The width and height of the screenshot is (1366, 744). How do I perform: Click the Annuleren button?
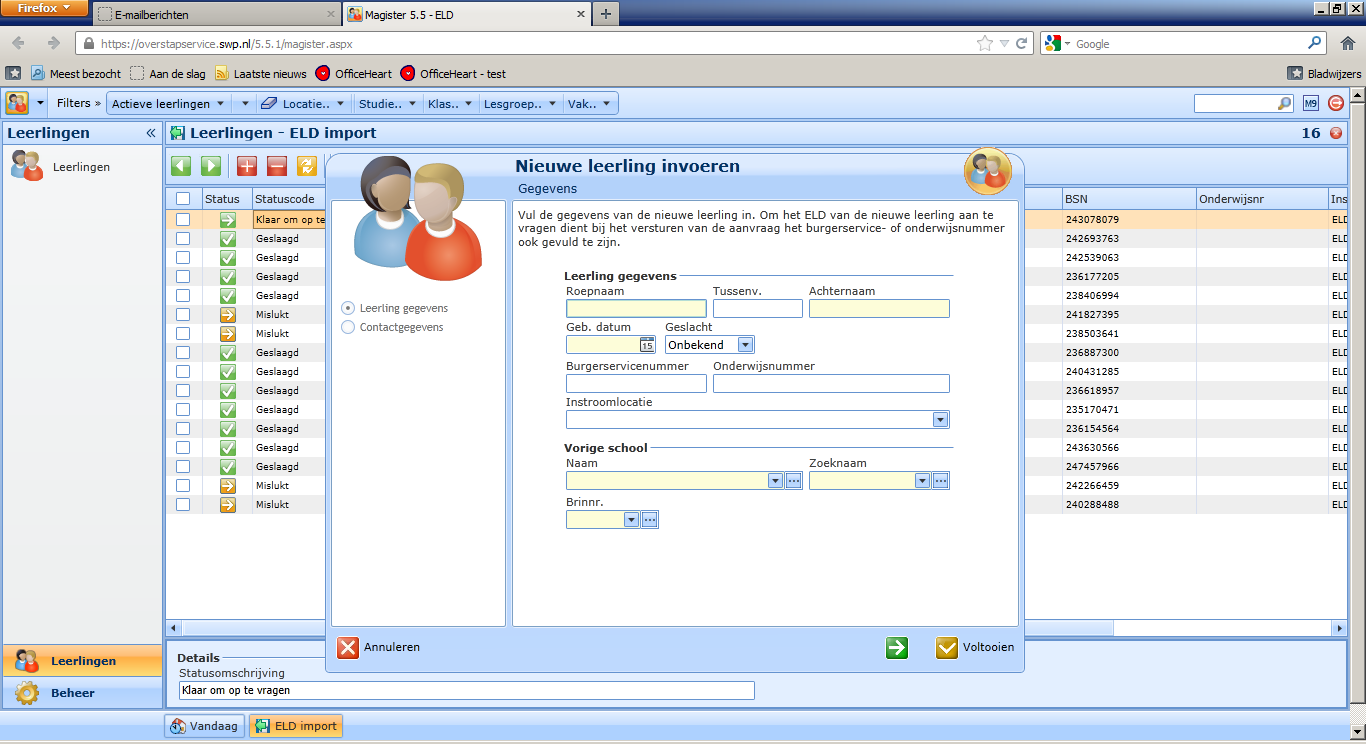[x=379, y=648]
